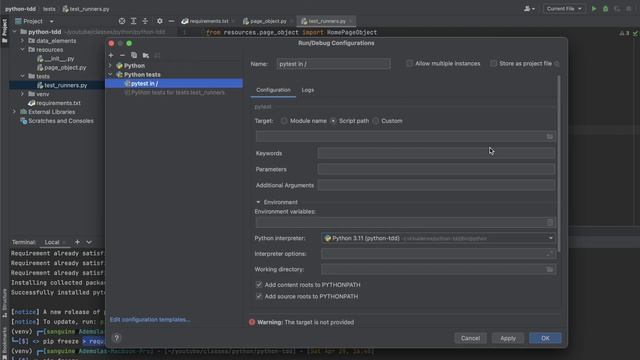Viewport: 640px width, 360px height.
Task: Expand interpreter options field icon
Action: [x=550, y=253]
